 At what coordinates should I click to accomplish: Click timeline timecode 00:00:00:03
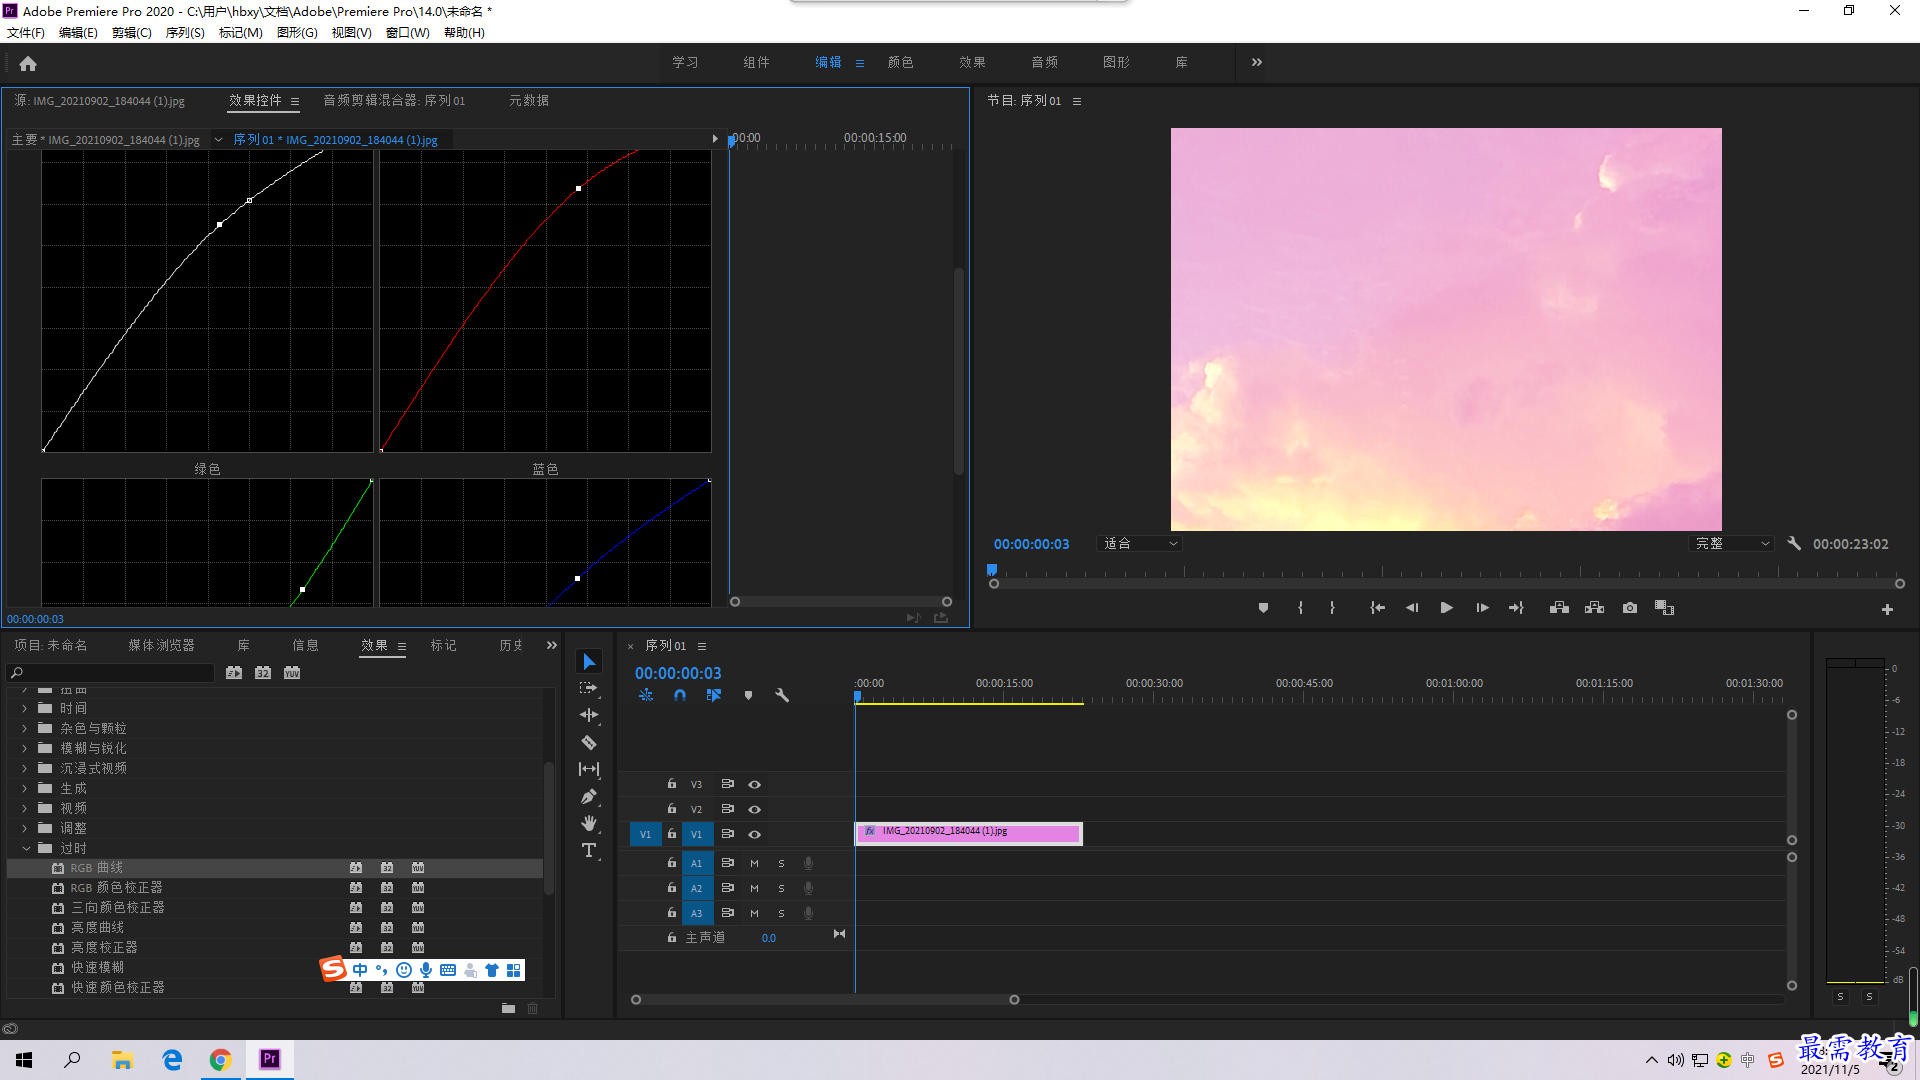678,674
